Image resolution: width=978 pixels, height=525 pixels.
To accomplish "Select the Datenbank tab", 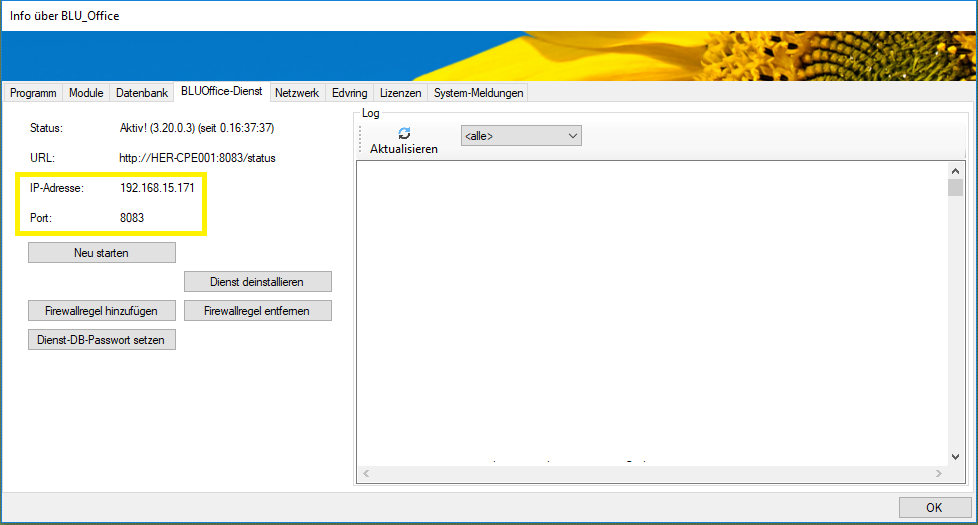I will [x=141, y=93].
